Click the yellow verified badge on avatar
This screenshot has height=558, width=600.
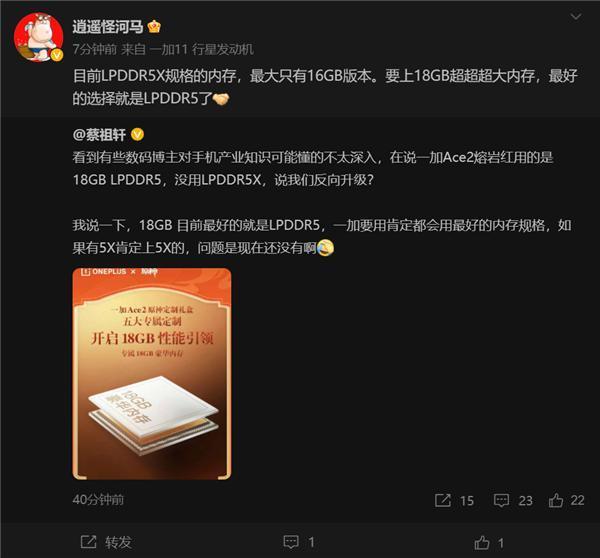pos(57,55)
